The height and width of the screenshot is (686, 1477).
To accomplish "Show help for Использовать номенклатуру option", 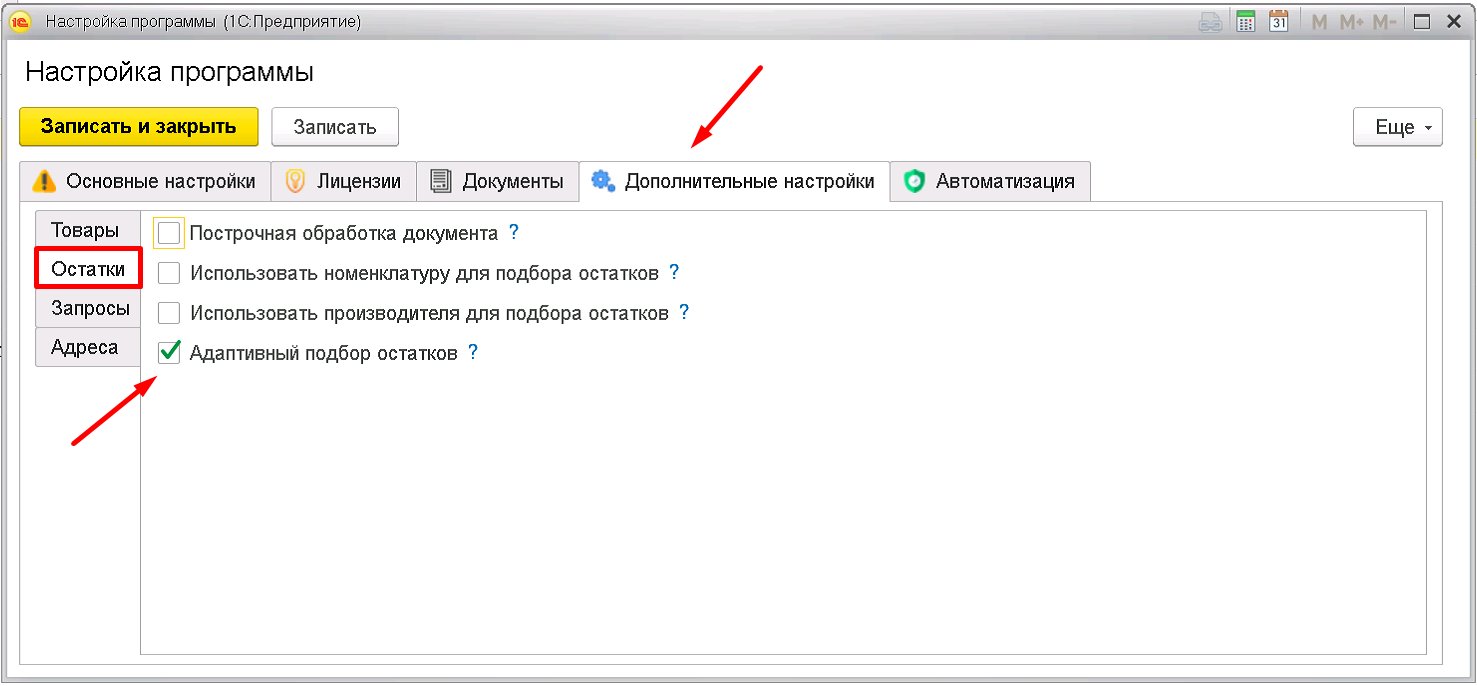I will pos(674,272).
